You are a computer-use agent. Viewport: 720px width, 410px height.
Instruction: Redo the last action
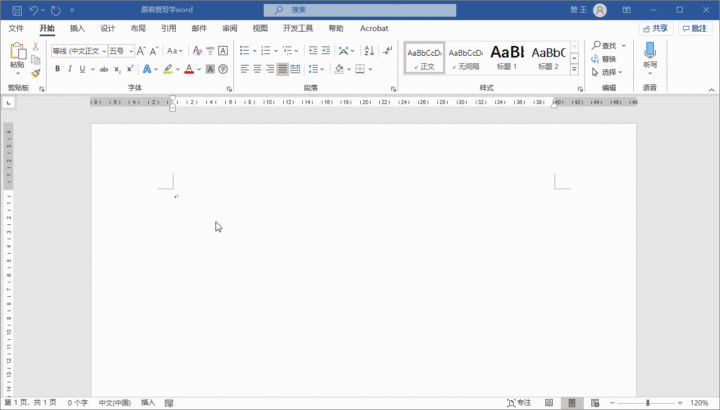point(56,10)
